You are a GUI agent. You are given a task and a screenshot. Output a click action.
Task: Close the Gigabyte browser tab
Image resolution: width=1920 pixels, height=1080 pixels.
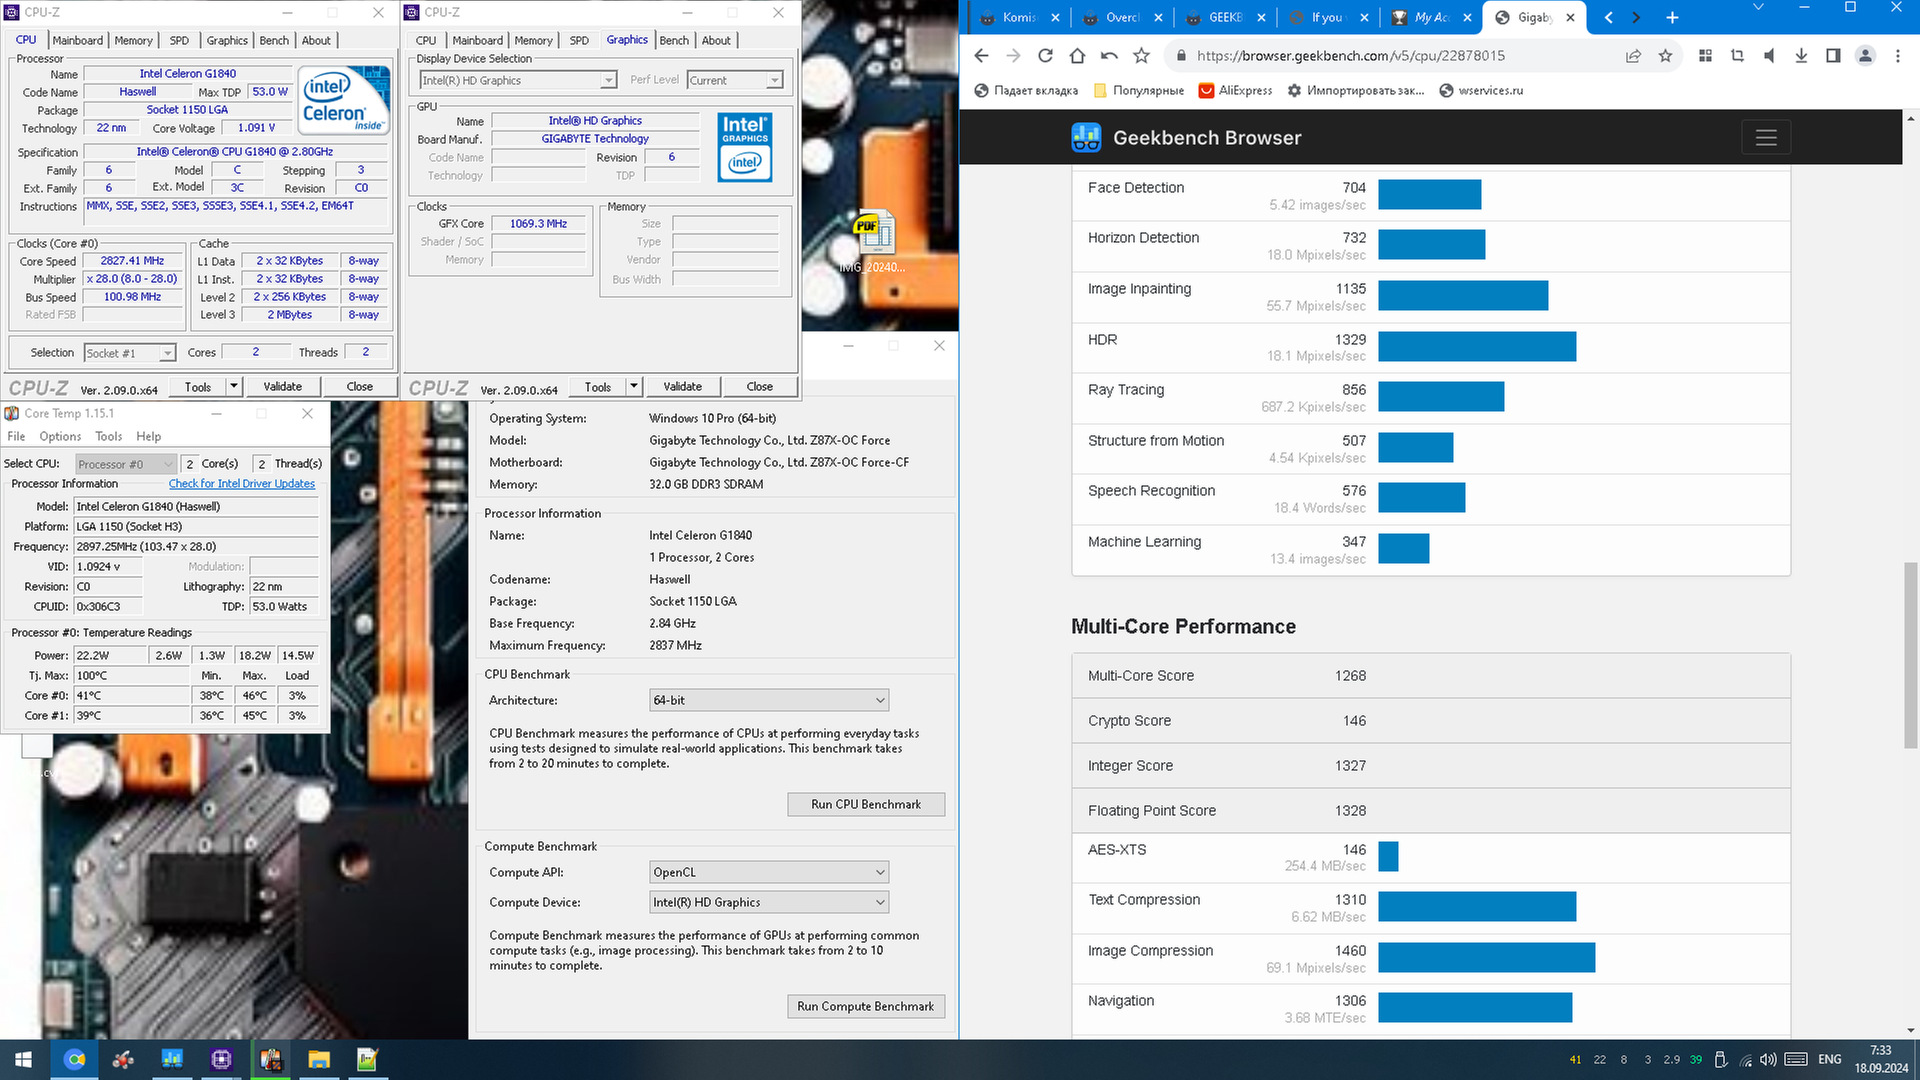1570,17
